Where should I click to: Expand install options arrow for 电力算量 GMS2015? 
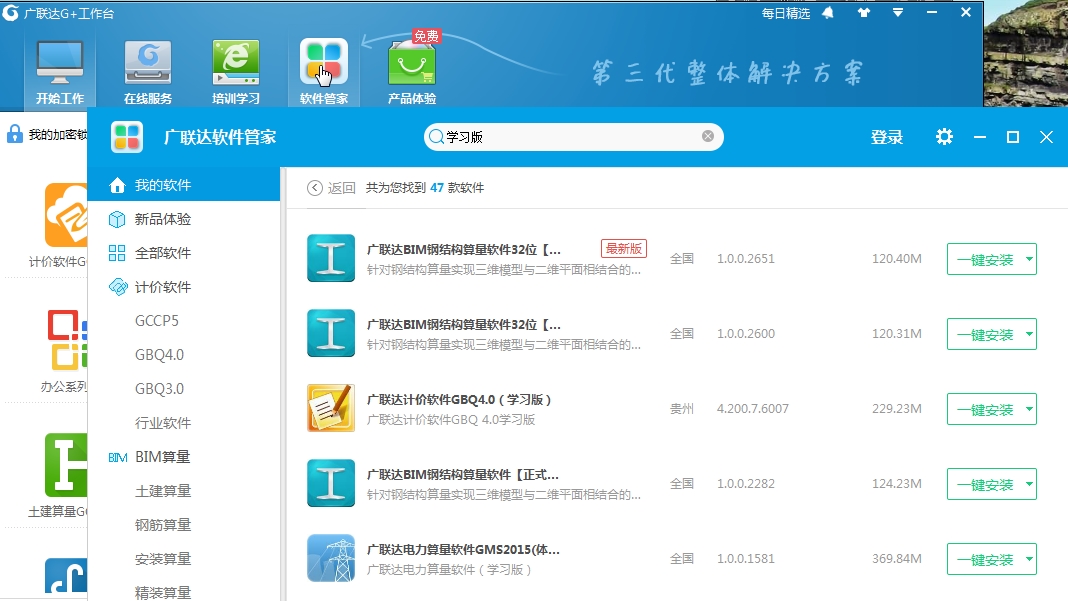click(1029, 559)
